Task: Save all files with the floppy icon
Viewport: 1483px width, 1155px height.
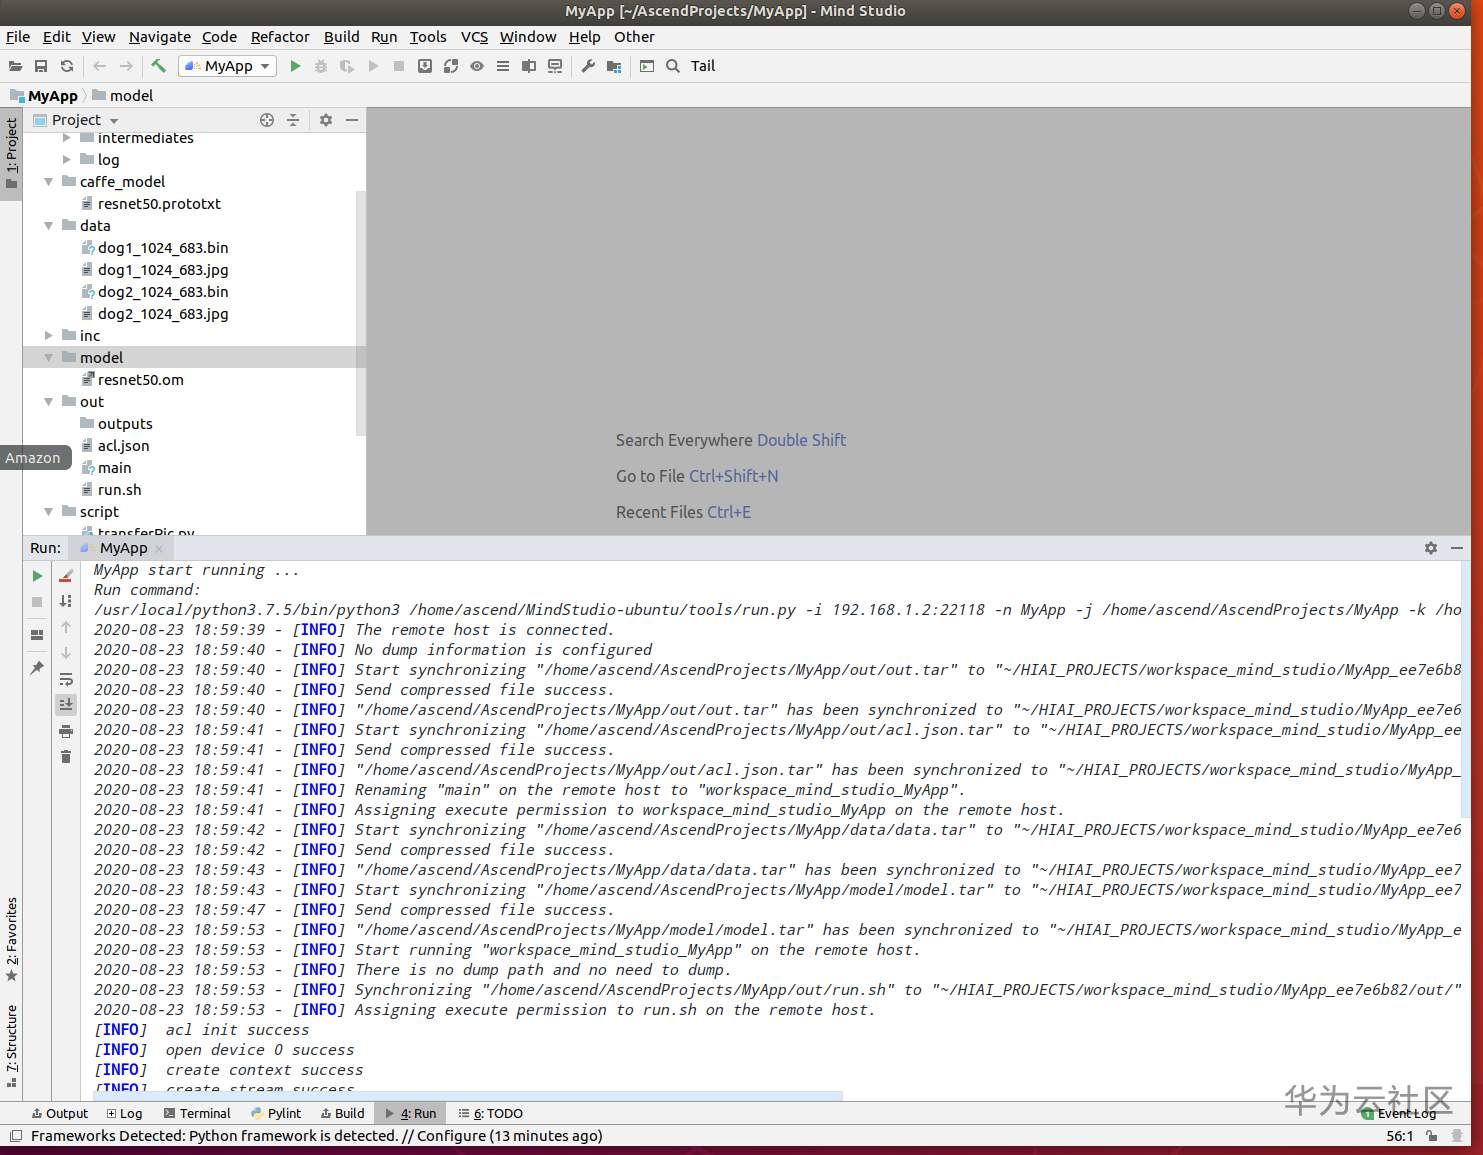Action: point(41,66)
